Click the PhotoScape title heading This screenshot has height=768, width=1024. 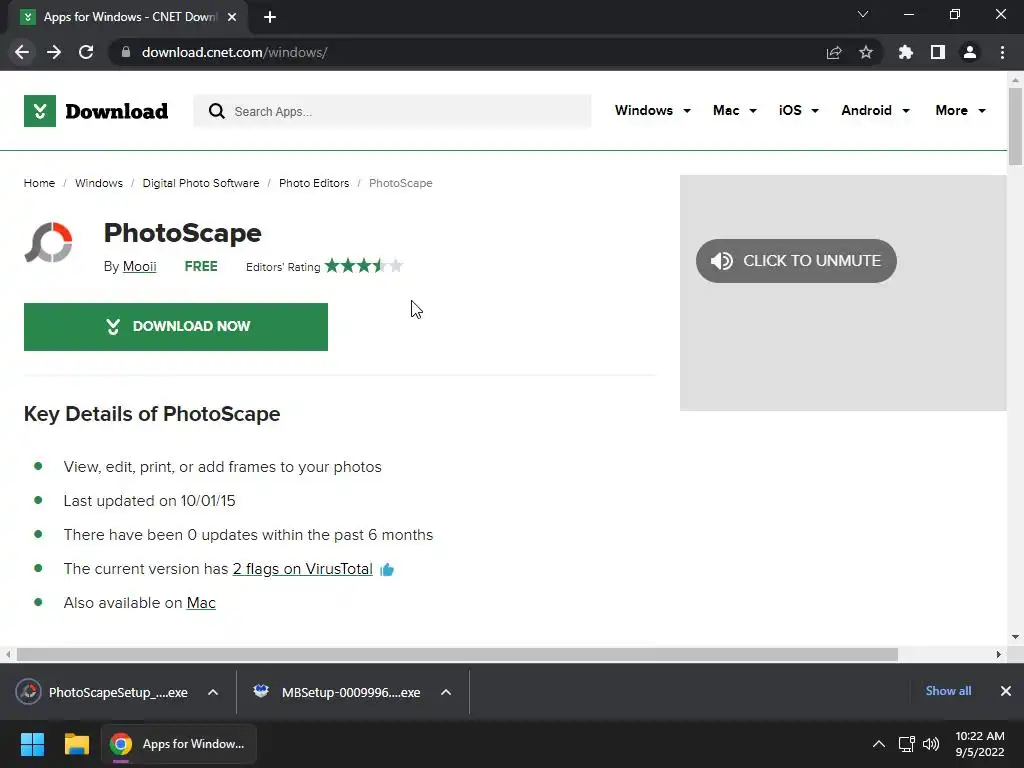183,233
